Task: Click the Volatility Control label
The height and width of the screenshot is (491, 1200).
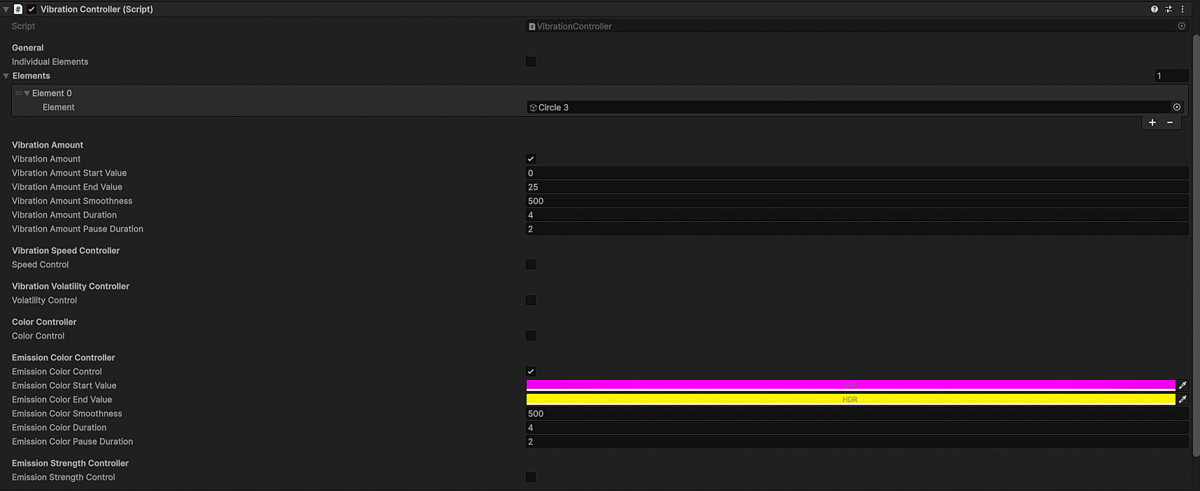Action: (x=44, y=300)
